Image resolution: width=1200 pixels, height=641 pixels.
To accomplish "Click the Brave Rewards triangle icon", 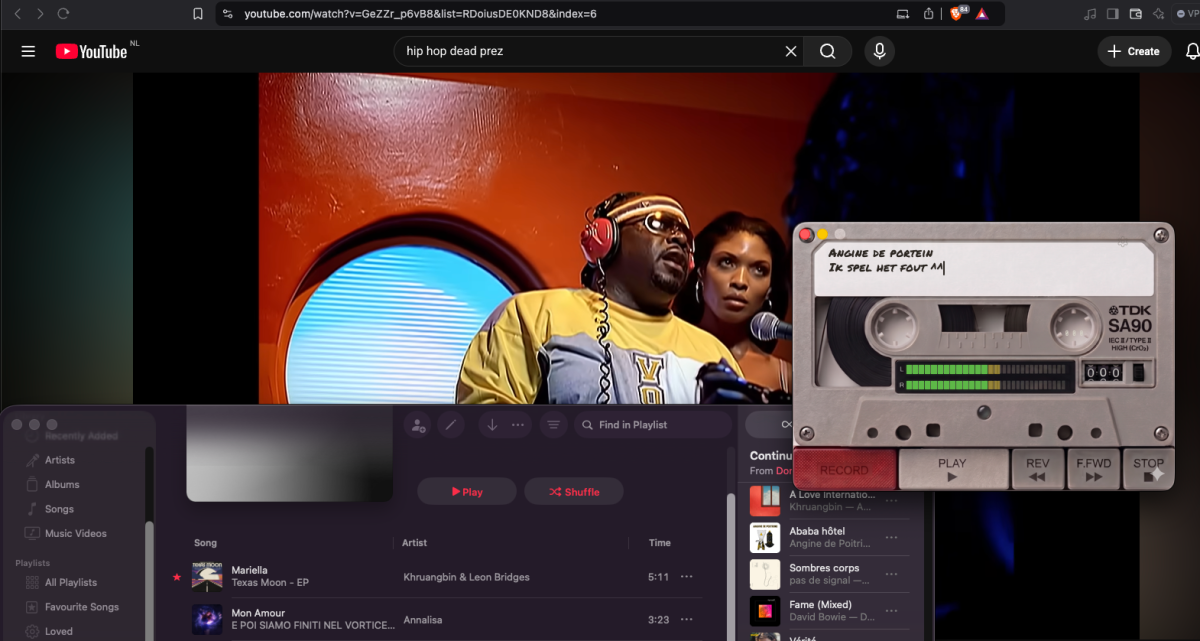I will tap(982, 14).
